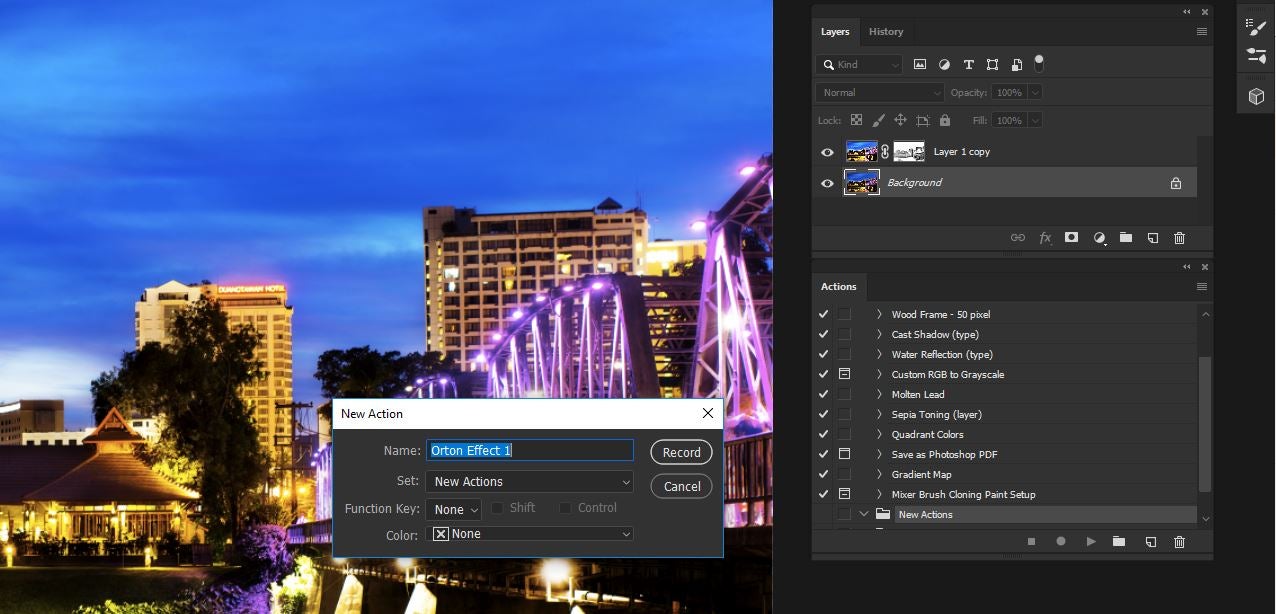Screen dimensions: 1276x614
Task: Click the action Name field containing Orton Effect 1
Action: point(529,450)
